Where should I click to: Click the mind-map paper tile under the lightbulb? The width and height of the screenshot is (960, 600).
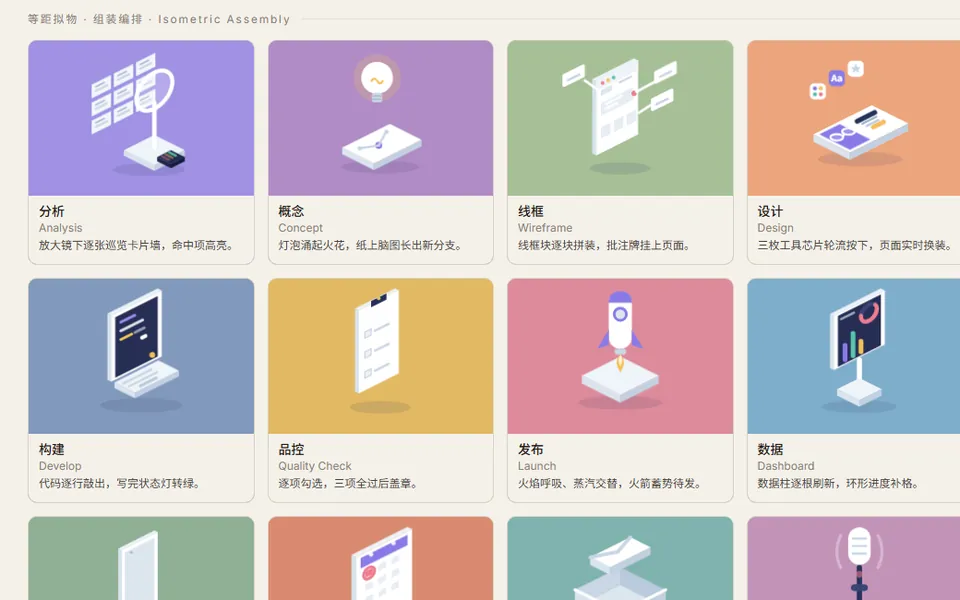point(381,147)
